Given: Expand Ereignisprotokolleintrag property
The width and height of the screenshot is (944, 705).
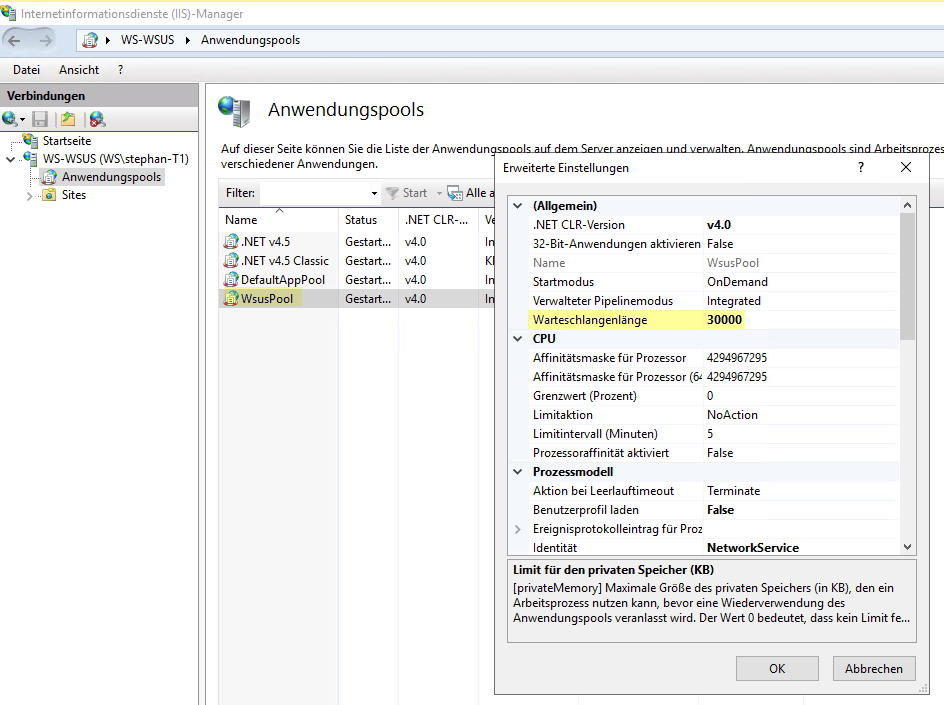Looking at the screenshot, I should click(518, 529).
